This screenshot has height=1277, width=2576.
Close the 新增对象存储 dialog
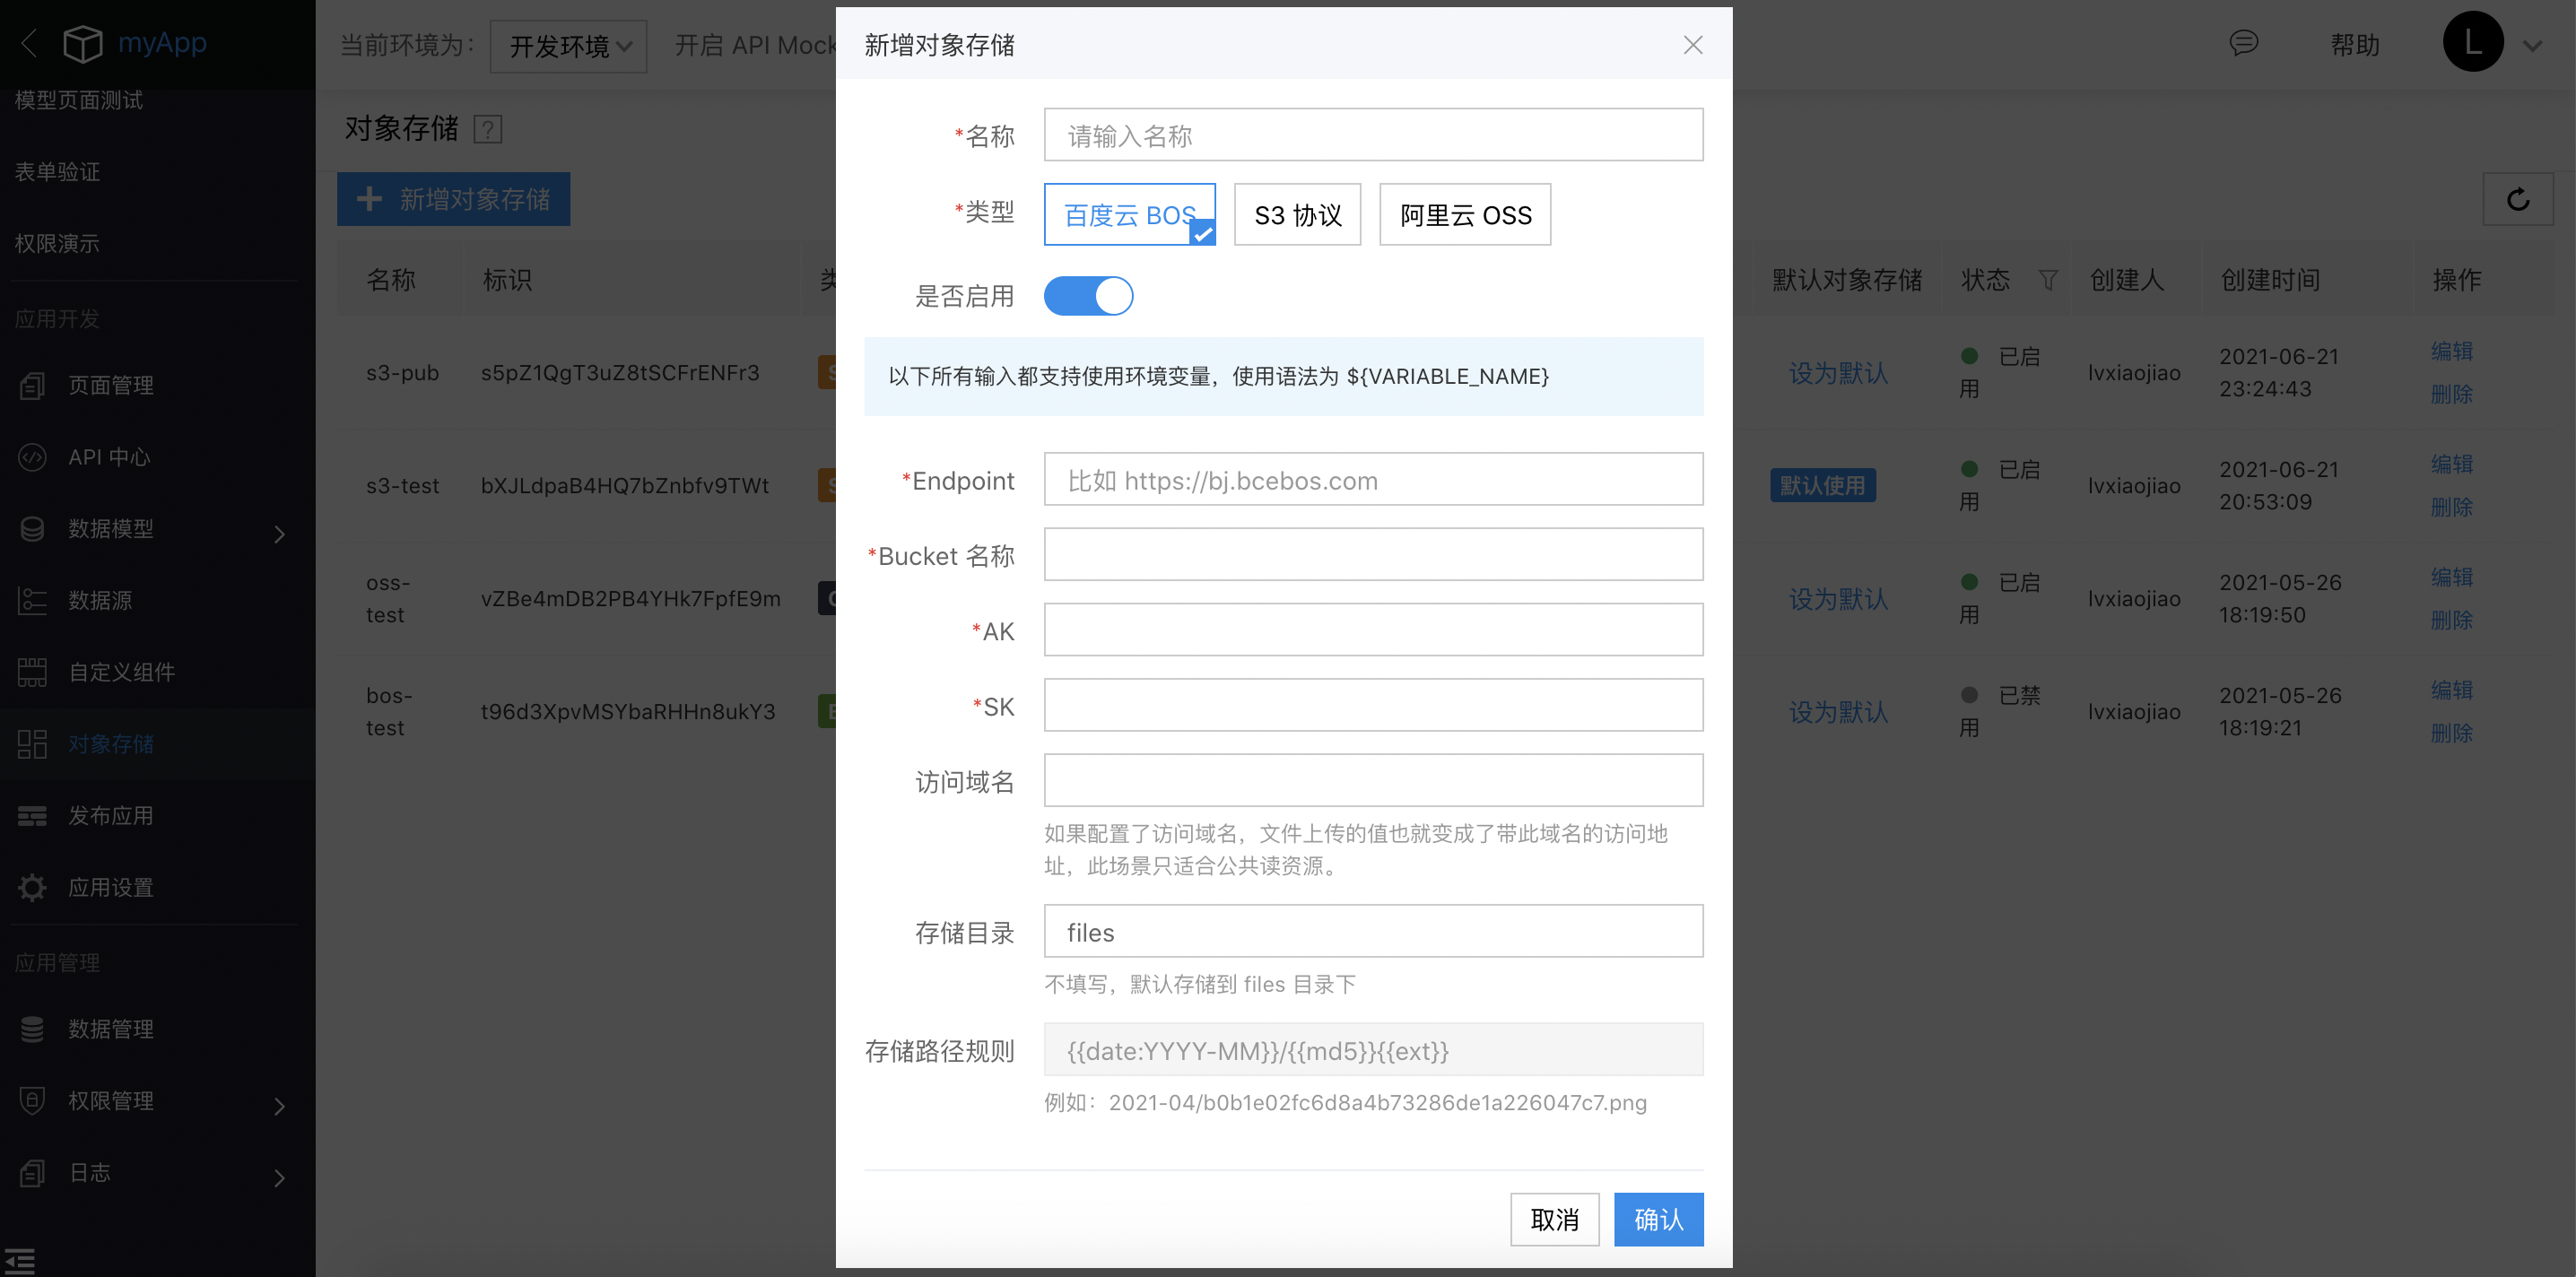click(x=1692, y=45)
